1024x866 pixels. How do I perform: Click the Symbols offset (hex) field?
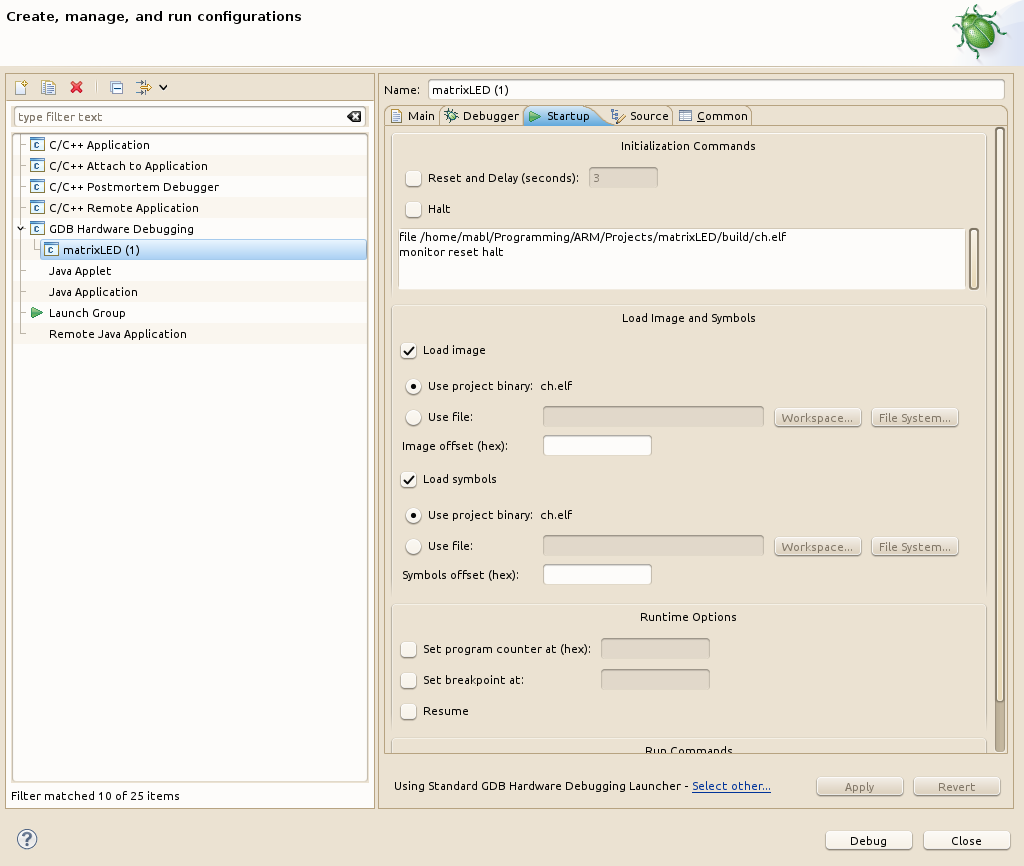(597, 575)
